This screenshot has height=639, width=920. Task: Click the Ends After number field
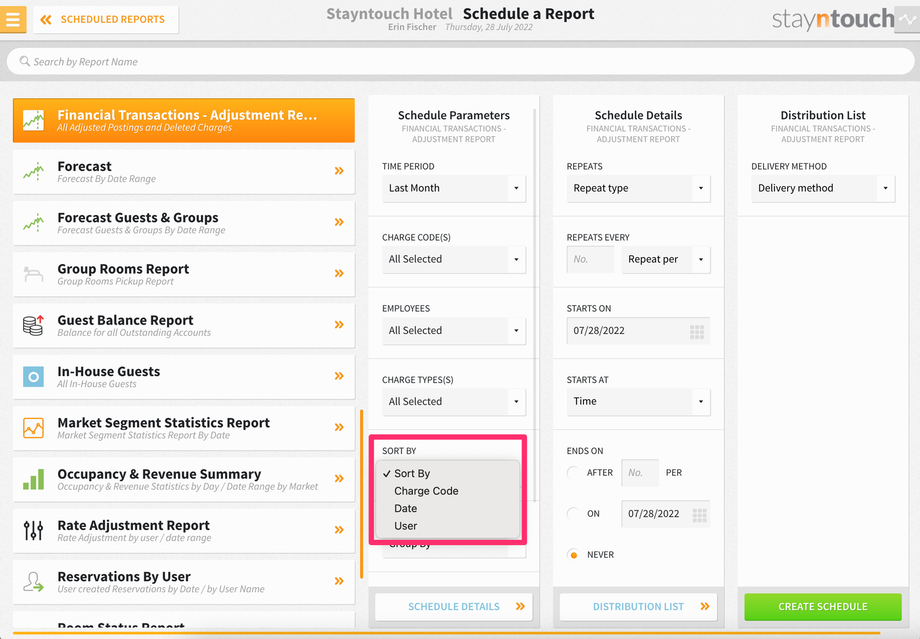(x=640, y=473)
